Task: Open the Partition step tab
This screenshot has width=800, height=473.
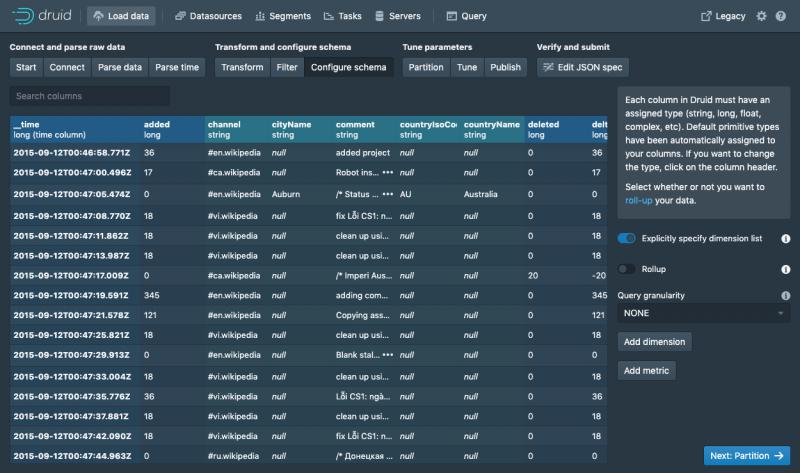Action: point(426,67)
